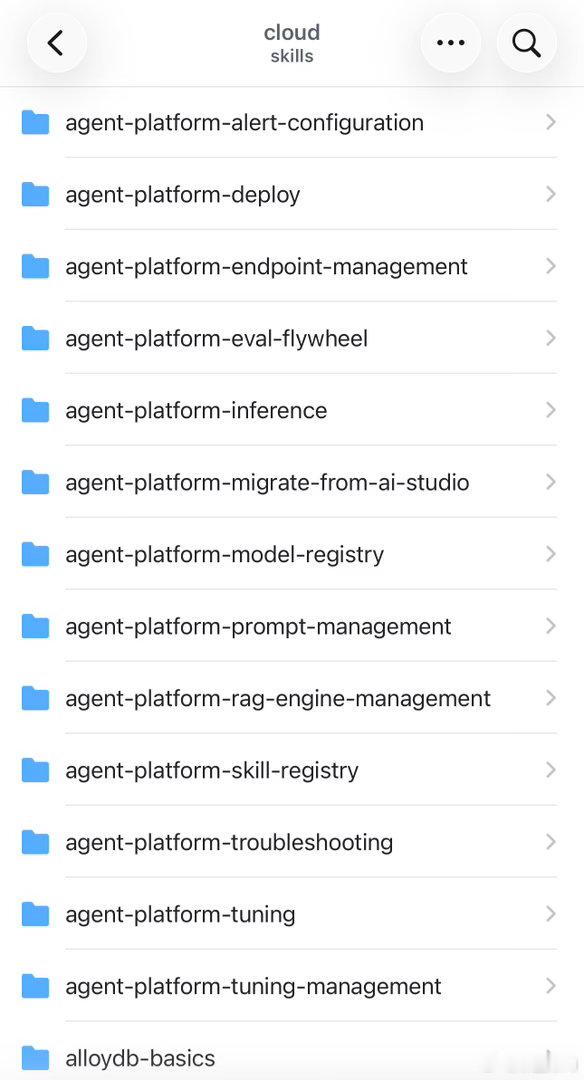This screenshot has height=1080, width=584.
Task: Click the agent-platform-tuning folder icon
Action: pos(35,914)
